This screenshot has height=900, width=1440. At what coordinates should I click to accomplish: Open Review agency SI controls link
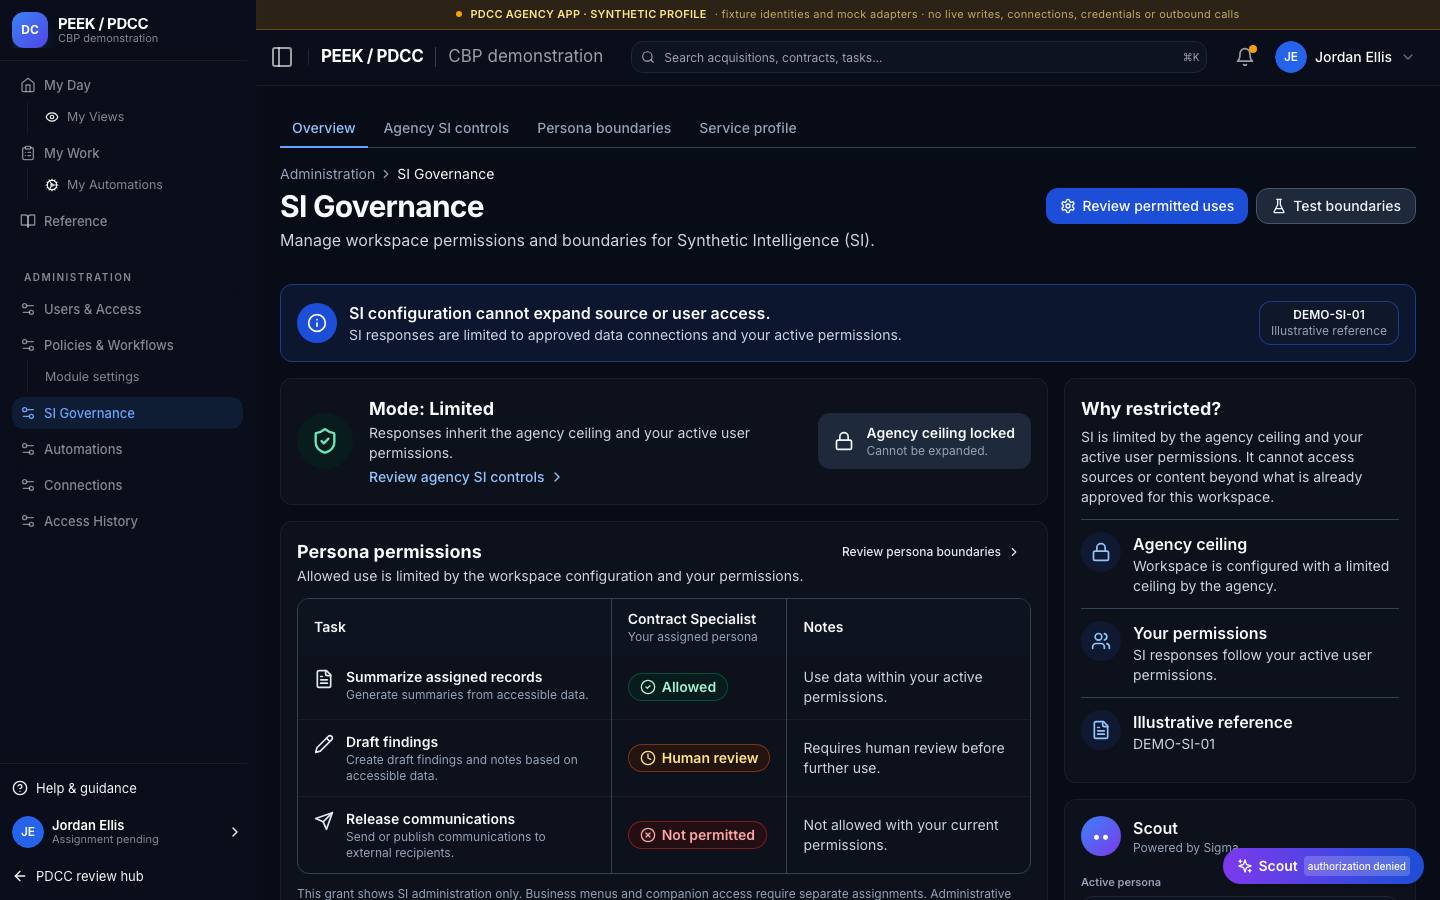click(x=465, y=477)
